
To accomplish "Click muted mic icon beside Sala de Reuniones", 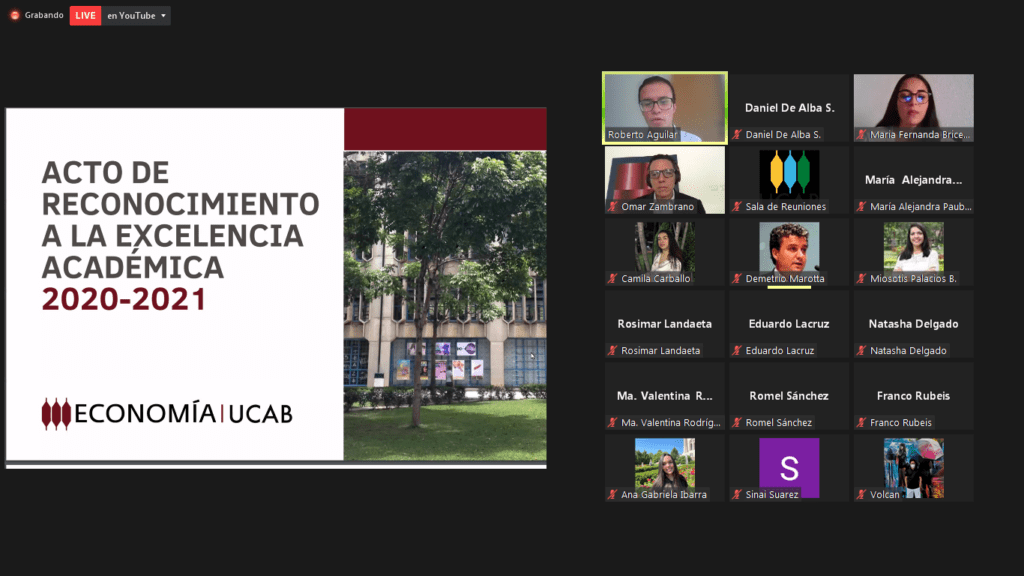I will [x=737, y=207].
